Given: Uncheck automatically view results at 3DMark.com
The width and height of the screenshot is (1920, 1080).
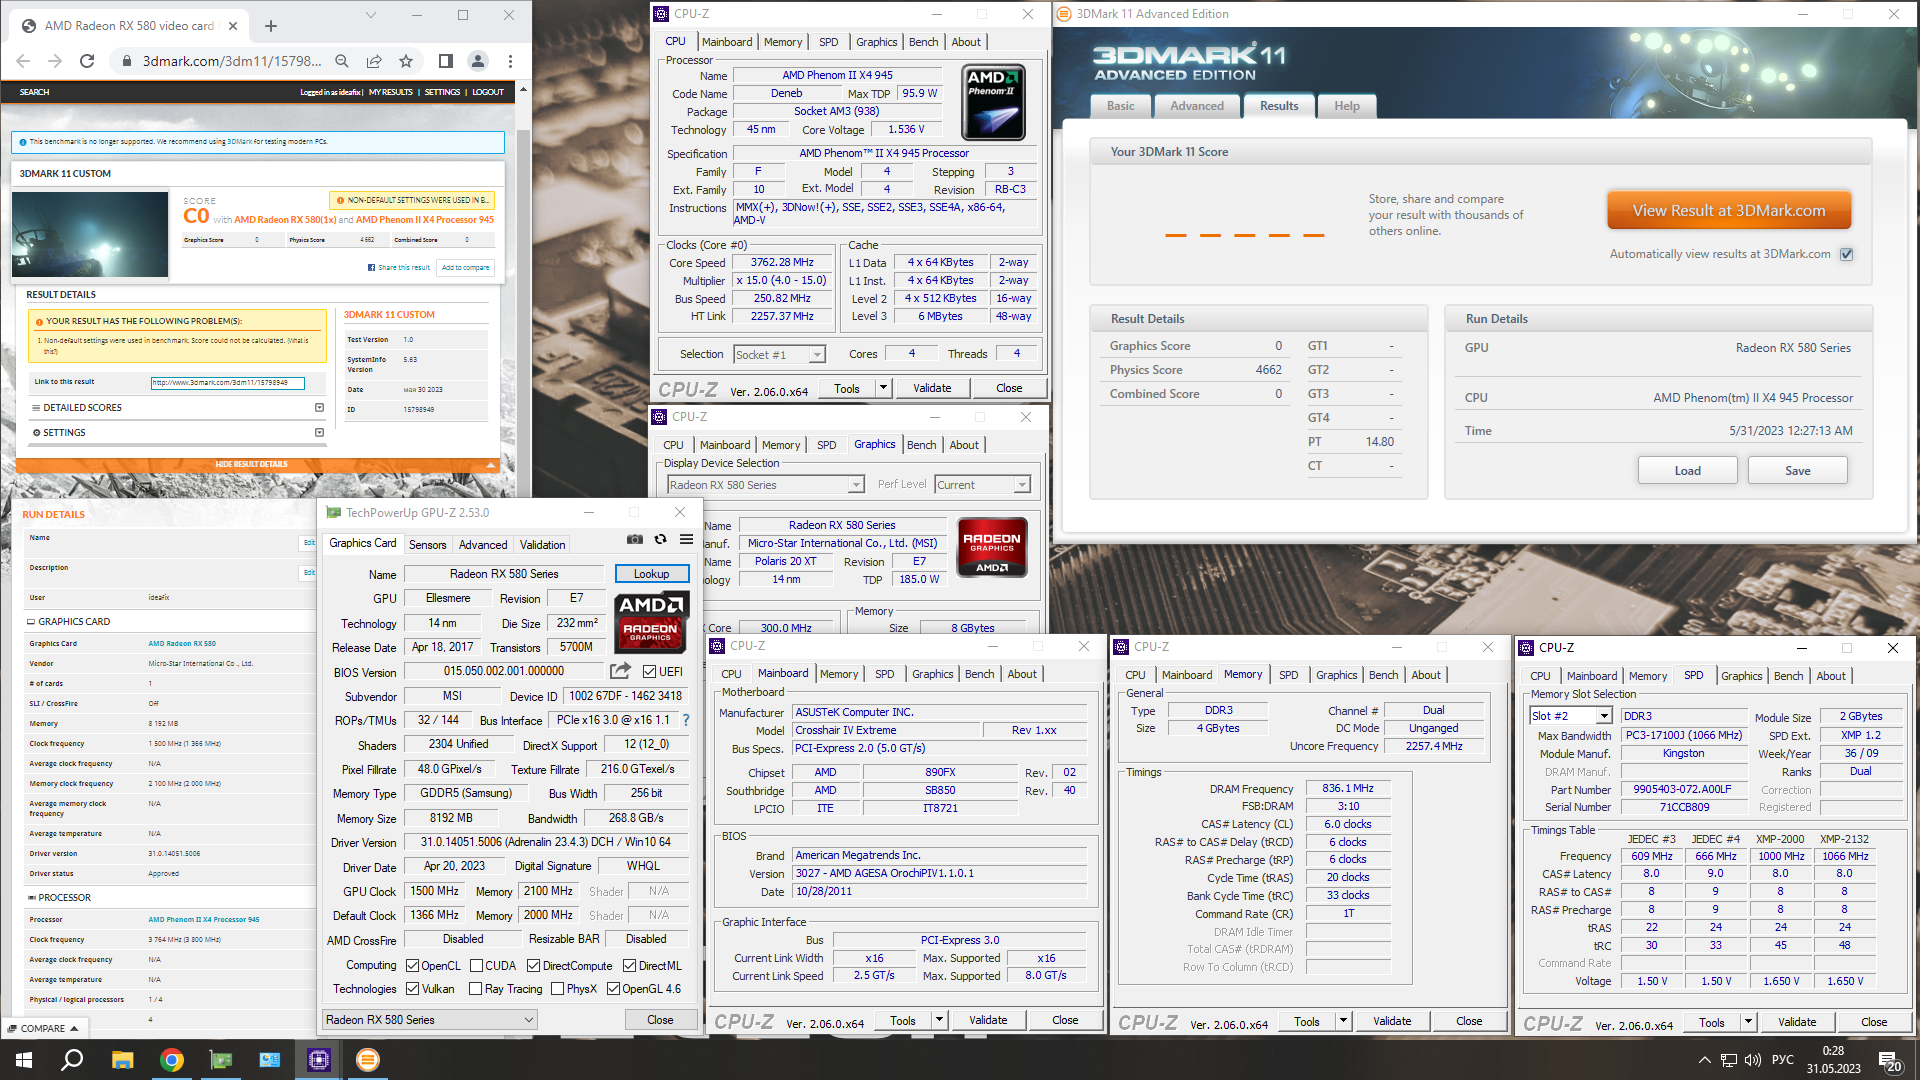Looking at the screenshot, I should pos(1847,254).
